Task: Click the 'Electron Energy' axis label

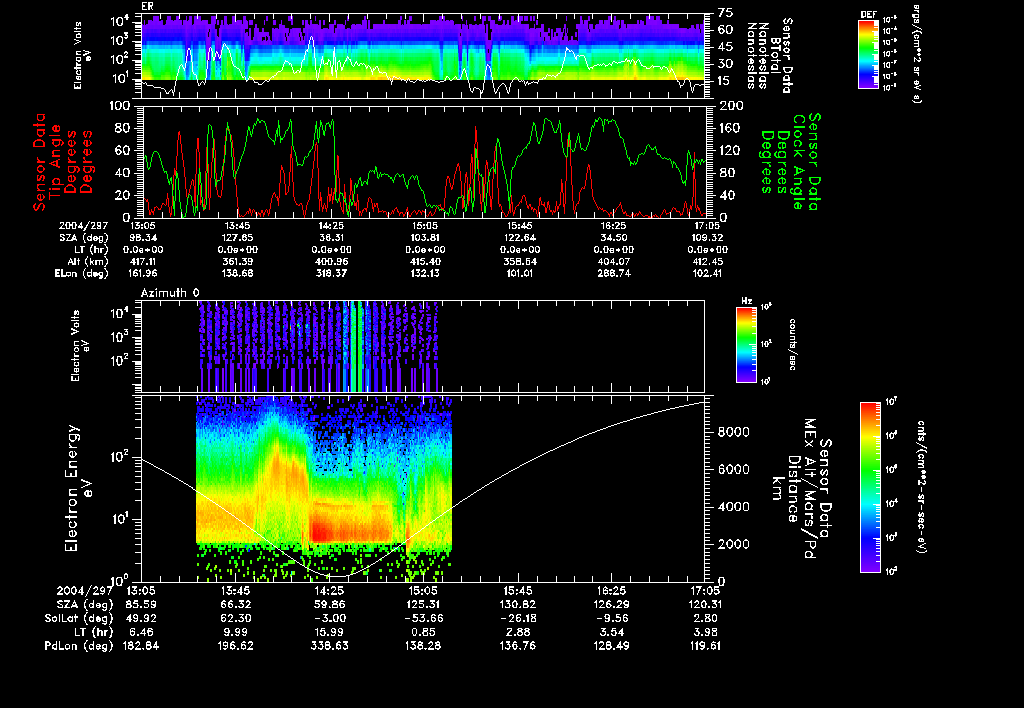Action: pos(73,489)
